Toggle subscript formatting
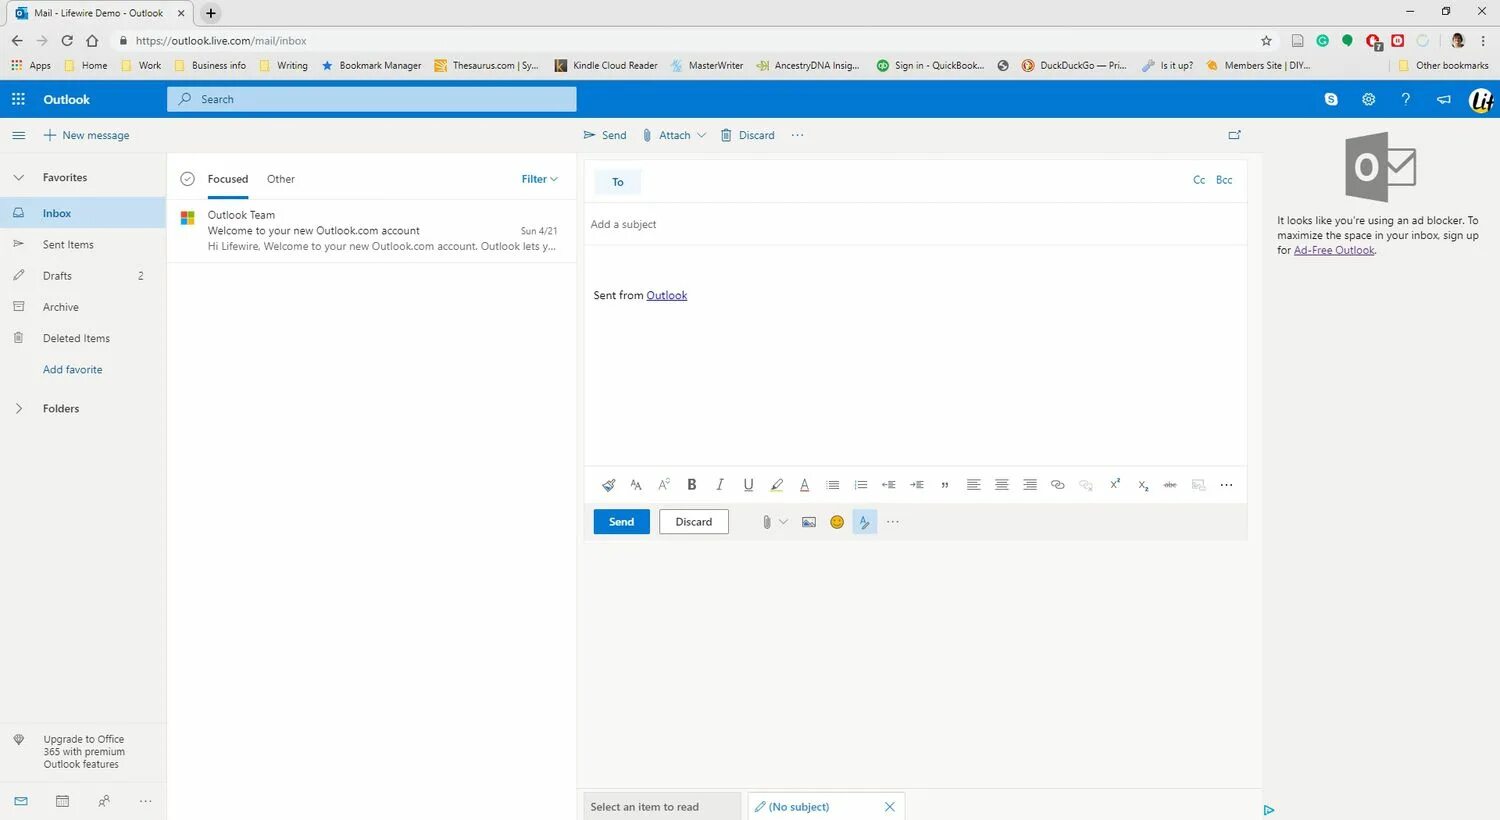1500x820 pixels. [1142, 485]
